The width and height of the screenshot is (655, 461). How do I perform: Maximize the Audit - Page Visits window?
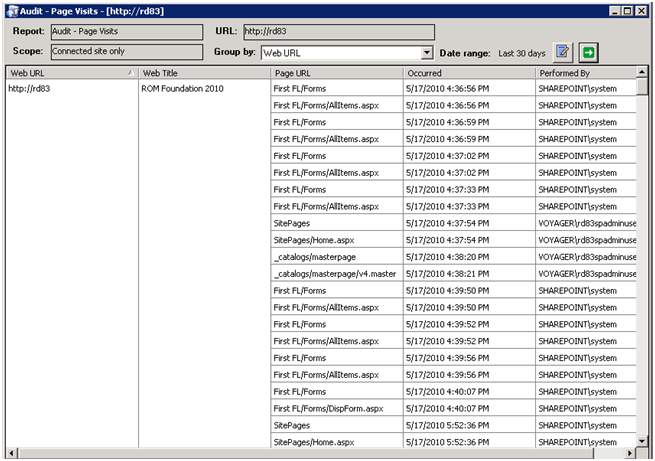[x=627, y=11]
